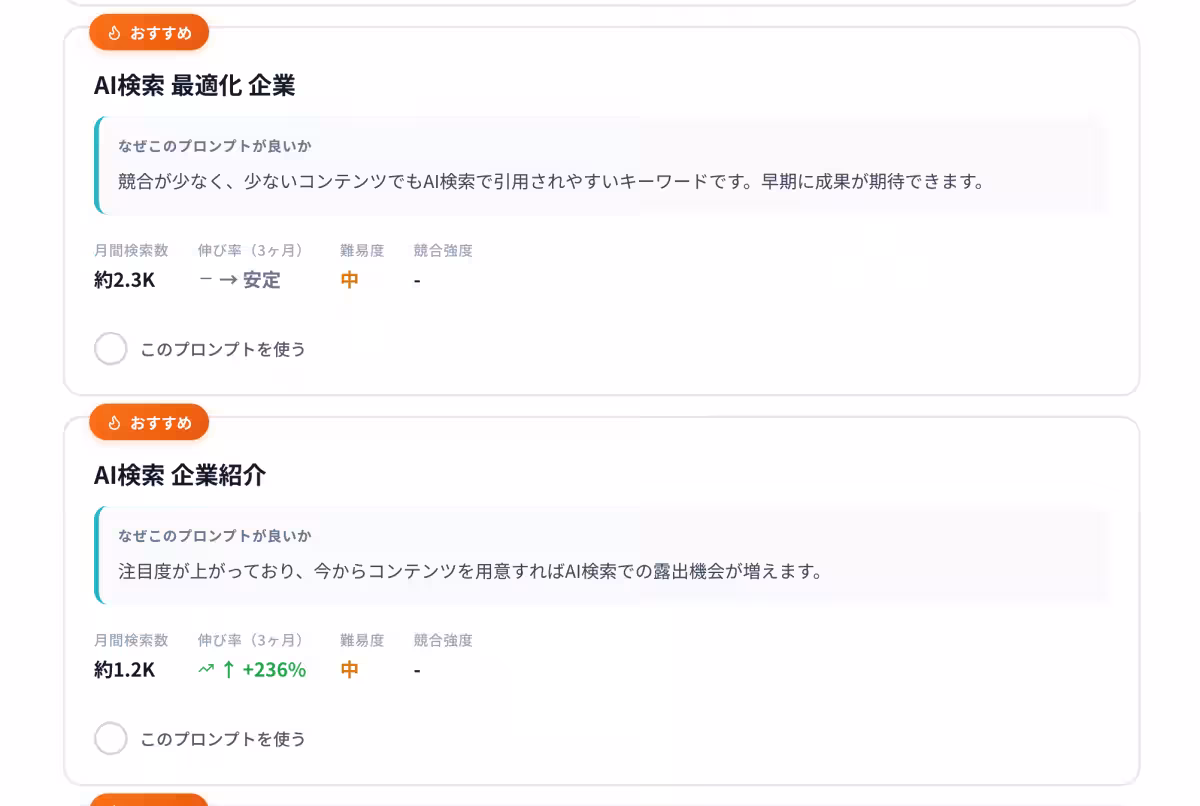
Task: Click the orange 中 difficulty marker on the top card
Action: (x=347, y=280)
